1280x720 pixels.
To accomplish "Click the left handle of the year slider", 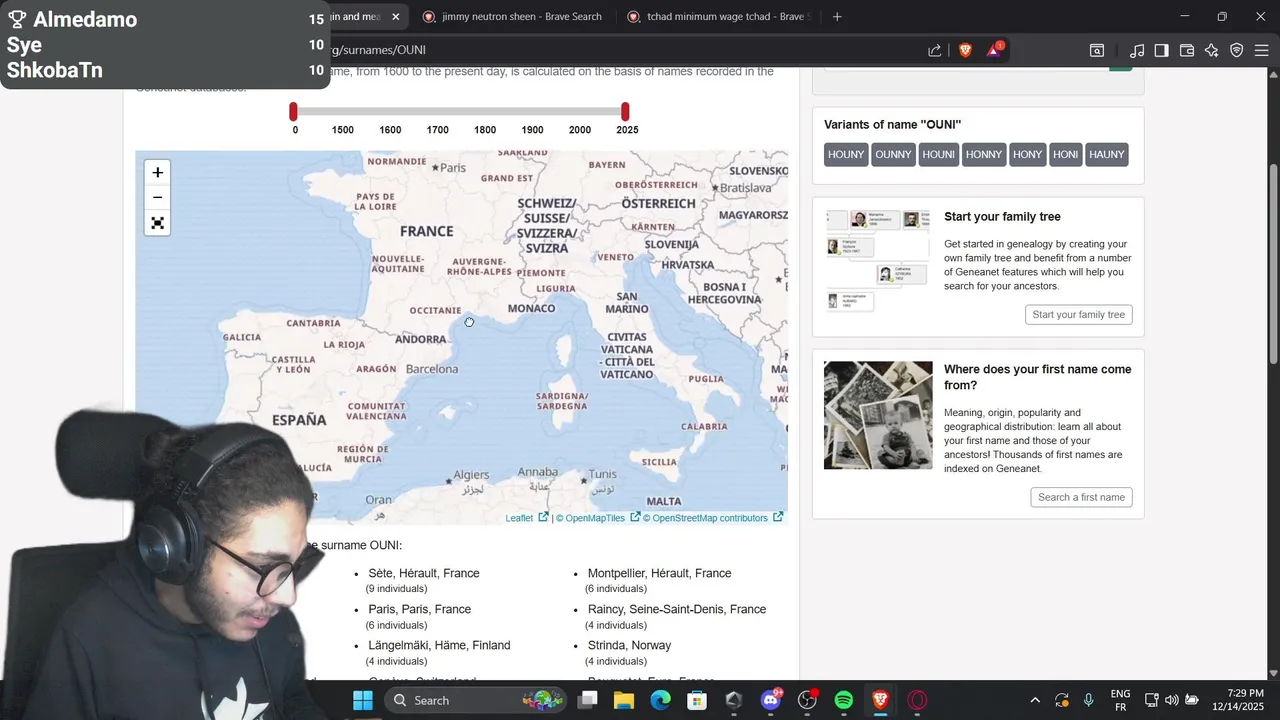I will (293, 111).
